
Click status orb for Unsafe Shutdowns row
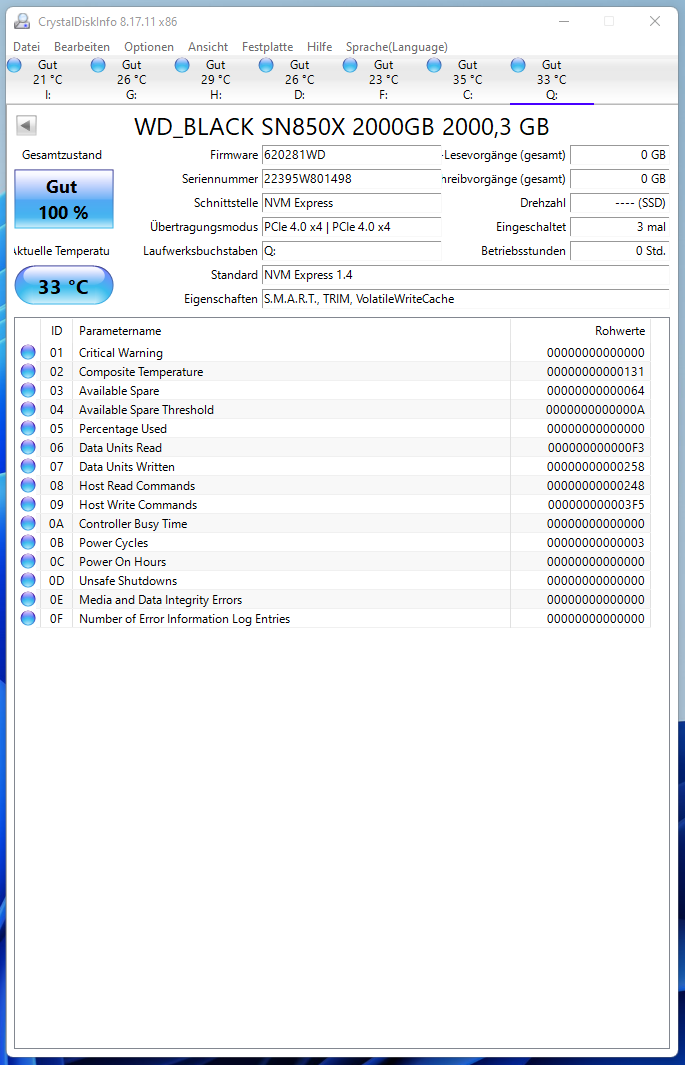[x=28, y=580]
